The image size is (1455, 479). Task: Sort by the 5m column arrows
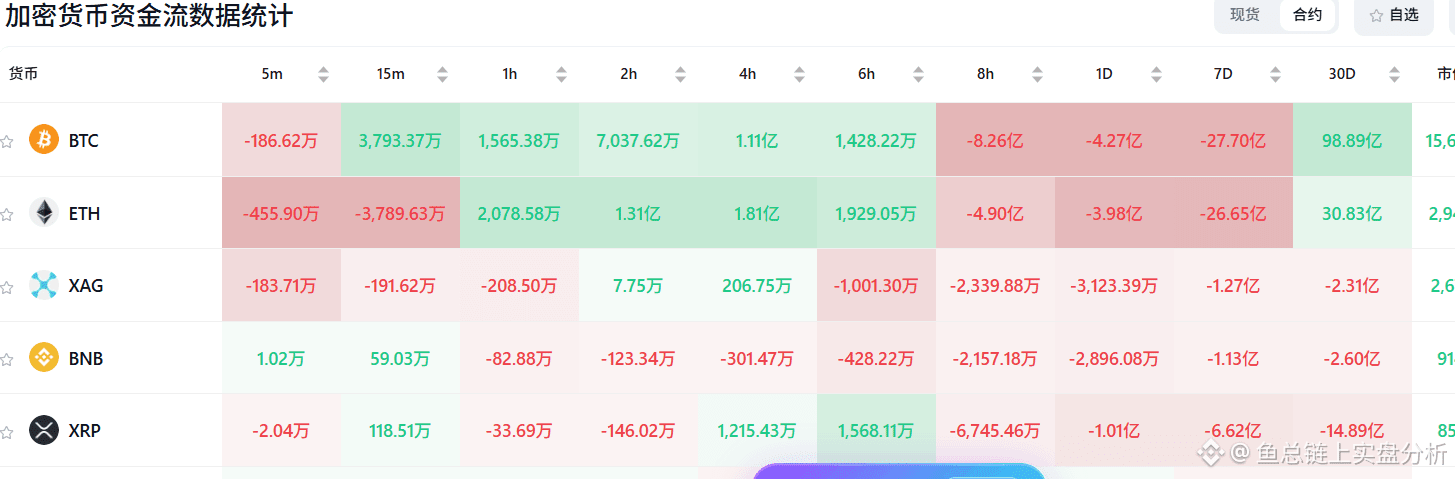[x=323, y=74]
